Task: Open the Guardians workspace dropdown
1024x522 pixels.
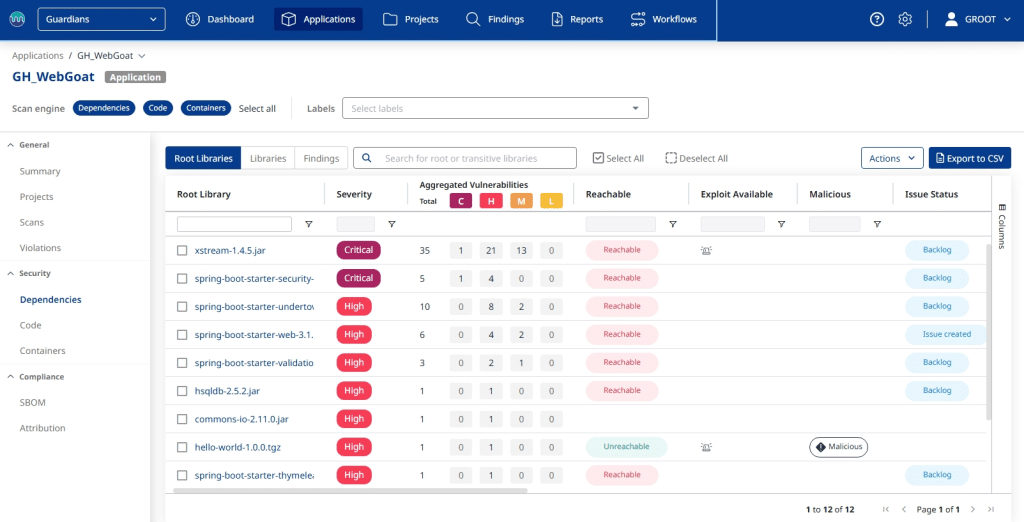Action: pos(101,19)
